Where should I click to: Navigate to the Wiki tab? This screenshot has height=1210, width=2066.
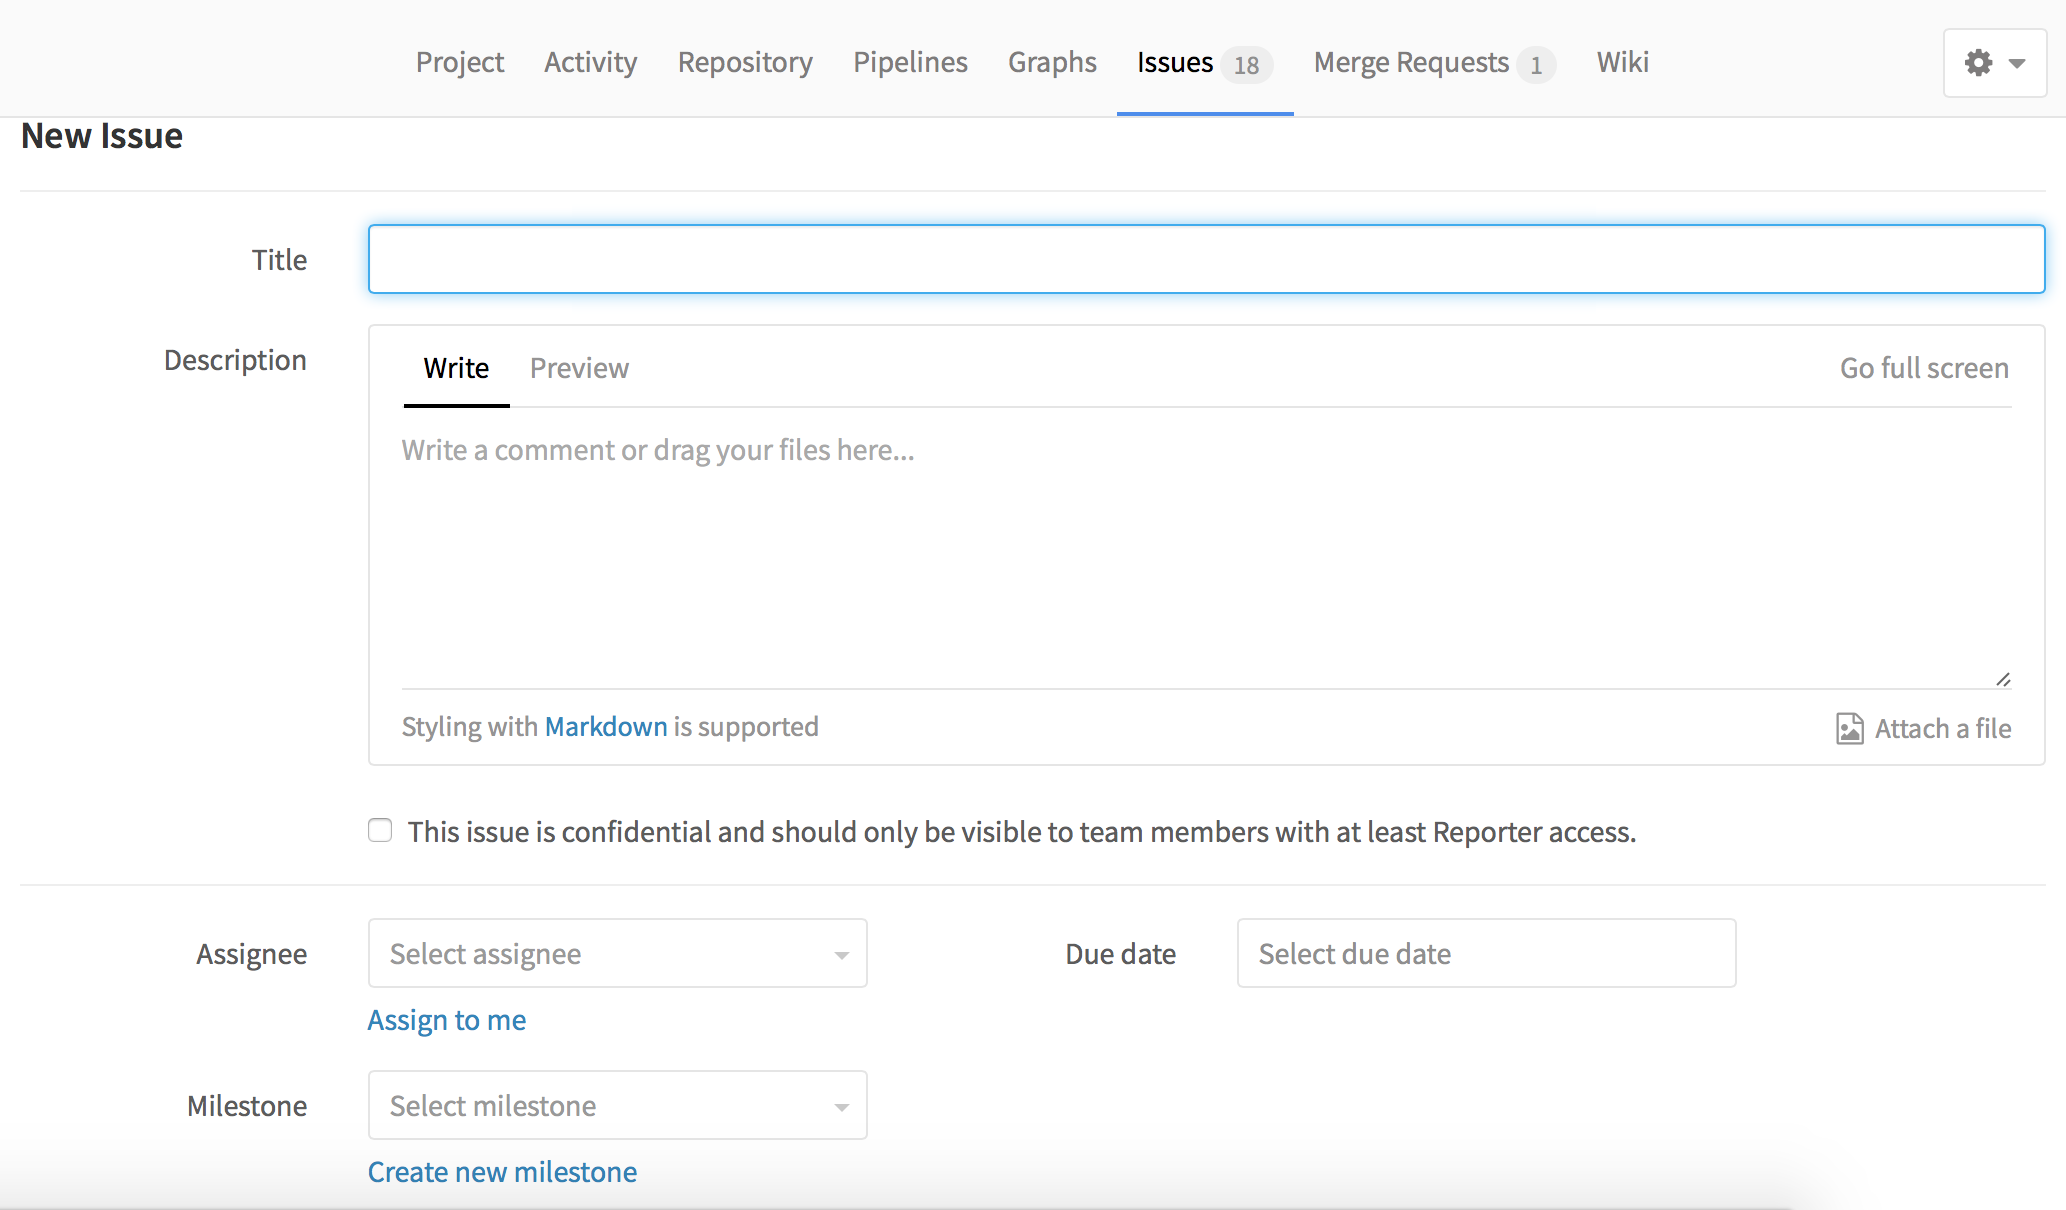click(x=1622, y=62)
